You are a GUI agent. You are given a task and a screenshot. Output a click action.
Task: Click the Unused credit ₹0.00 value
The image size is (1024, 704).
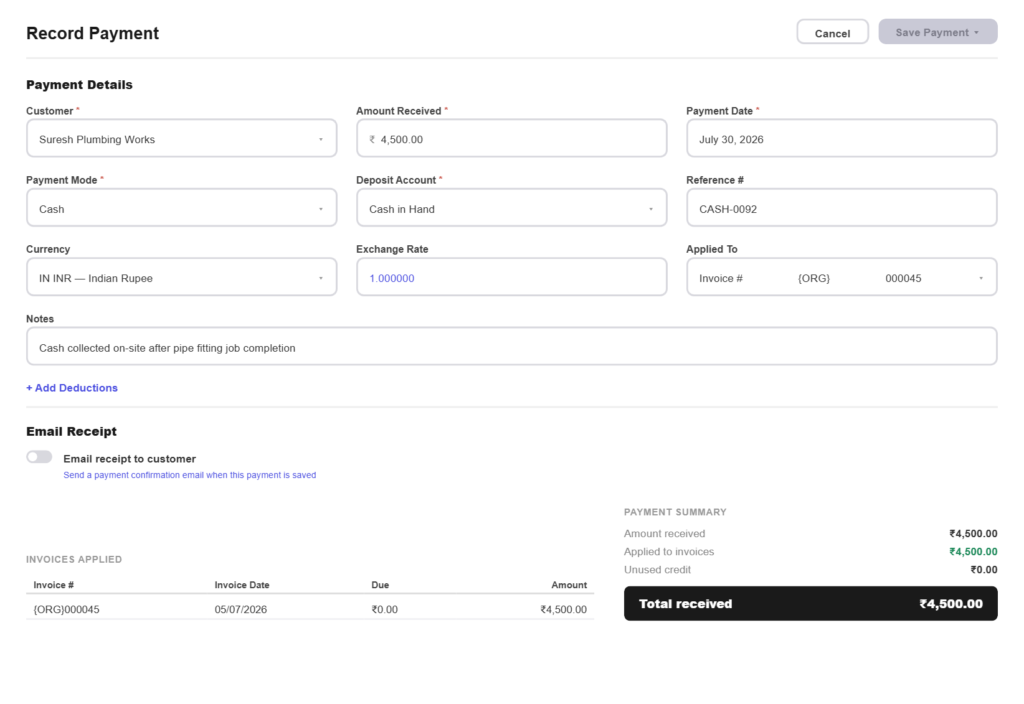pyautogui.click(x=984, y=569)
